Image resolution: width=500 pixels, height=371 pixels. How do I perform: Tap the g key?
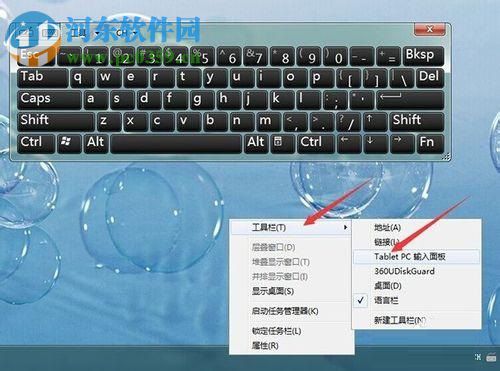[202, 100]
